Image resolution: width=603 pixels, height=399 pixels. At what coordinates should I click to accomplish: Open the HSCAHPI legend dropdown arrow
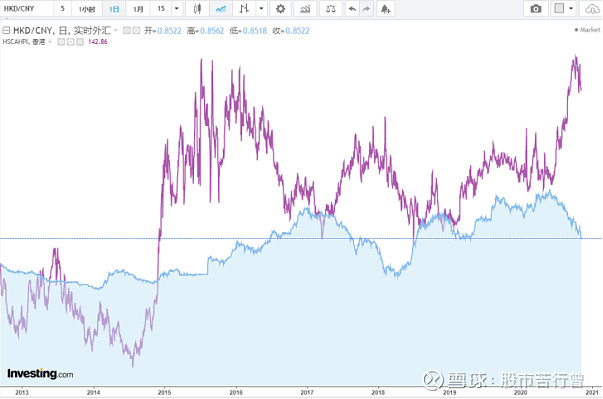point(50,42)
